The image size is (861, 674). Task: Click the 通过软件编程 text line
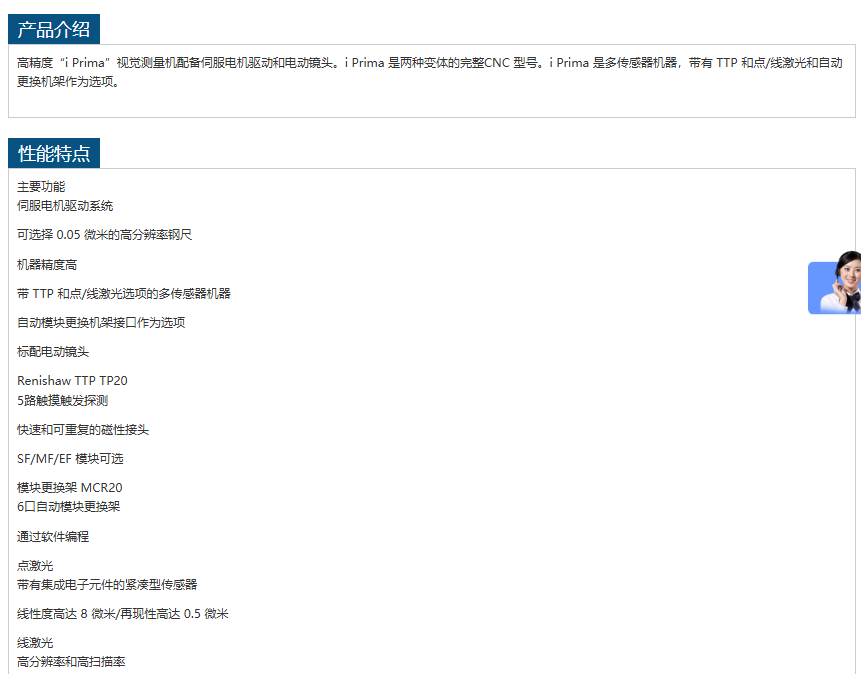pyautogui.click(x=53, y=537)
